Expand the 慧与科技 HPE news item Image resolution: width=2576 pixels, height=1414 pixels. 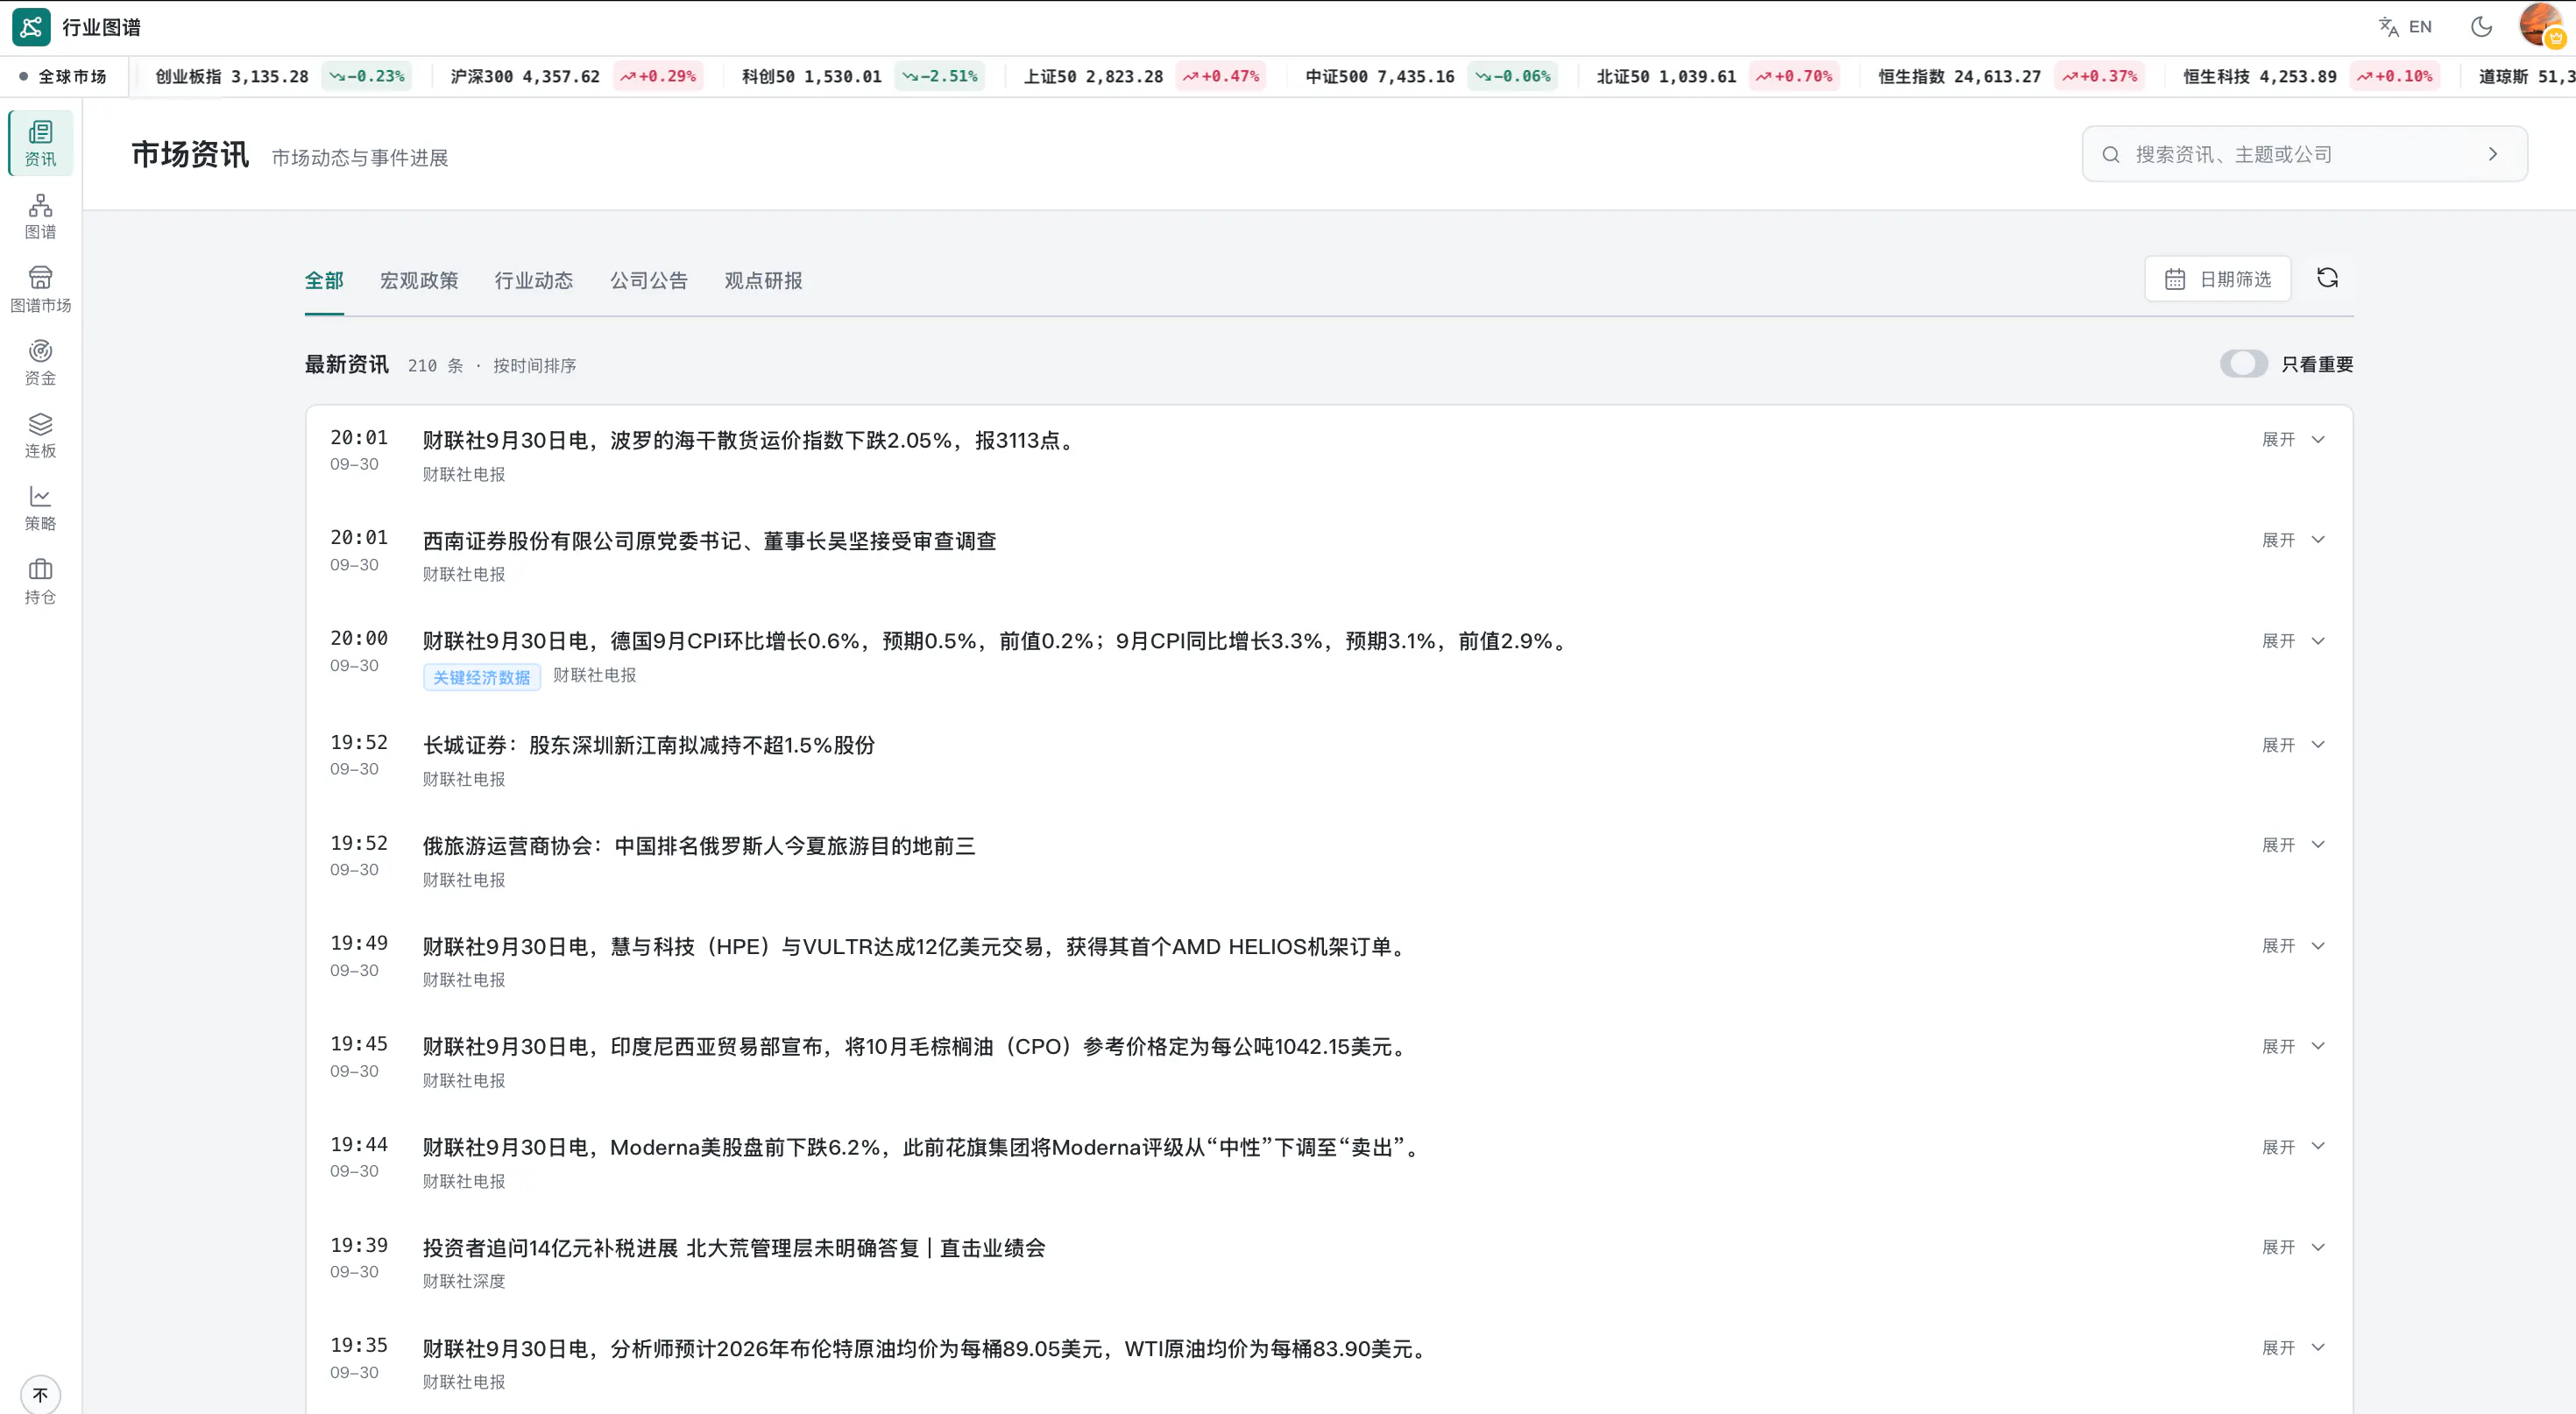(2293, 946)
